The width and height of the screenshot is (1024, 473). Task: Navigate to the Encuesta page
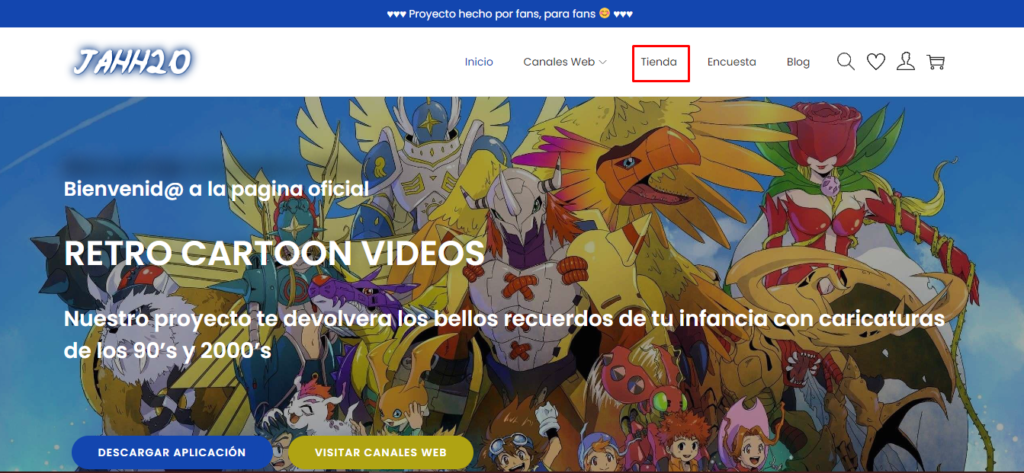(x=731, y=62)
